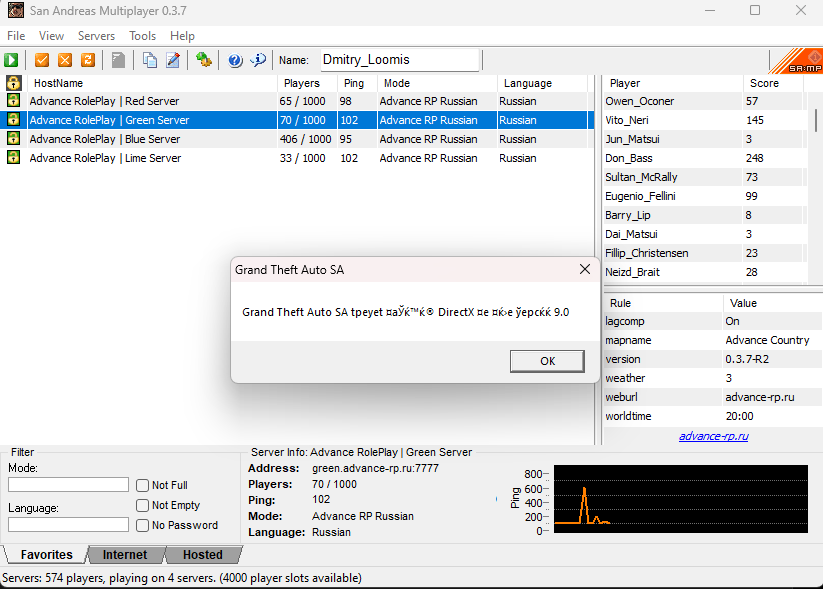Click the San Andreas Multiplayer title bar icon
The height and width of the screenshot is (589, 823).
click(x=16, y=10)
